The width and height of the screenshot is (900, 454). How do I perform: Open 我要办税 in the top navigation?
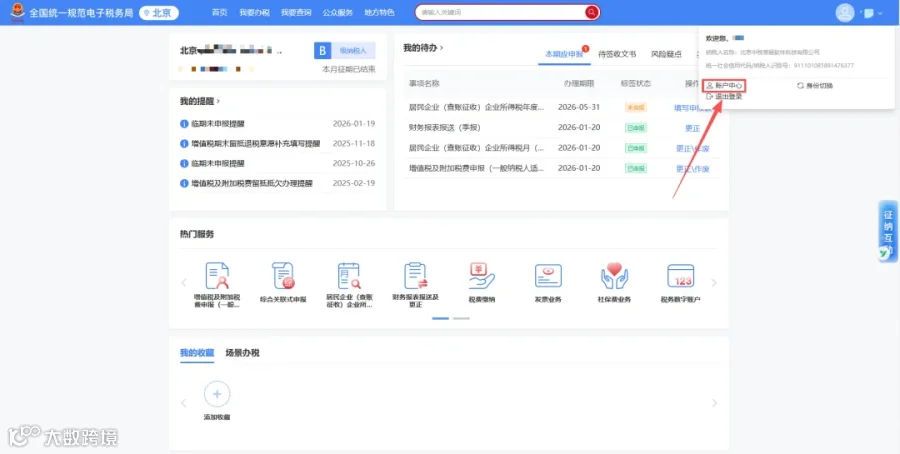point(254,13)
